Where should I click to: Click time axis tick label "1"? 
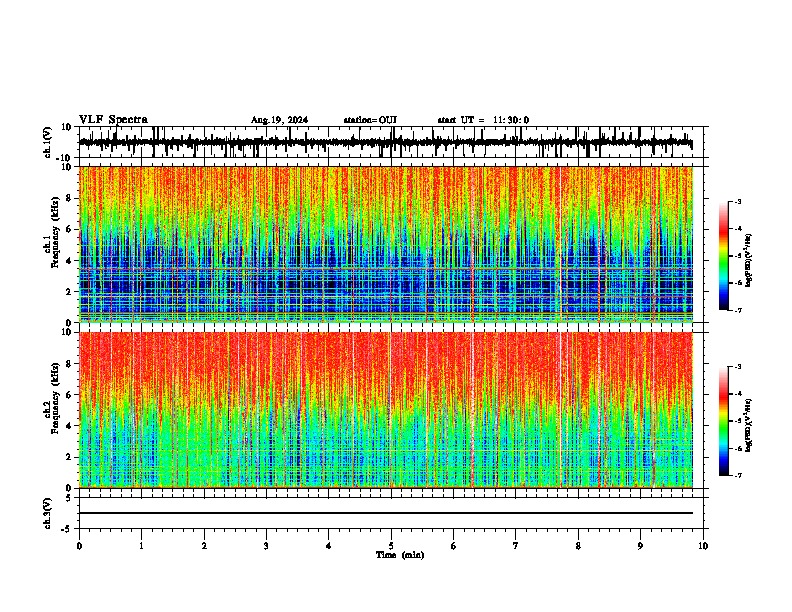[141, 546]
